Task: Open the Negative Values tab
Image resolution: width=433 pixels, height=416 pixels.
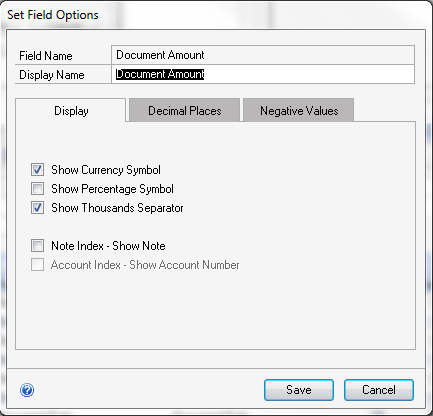Action: 299,110
